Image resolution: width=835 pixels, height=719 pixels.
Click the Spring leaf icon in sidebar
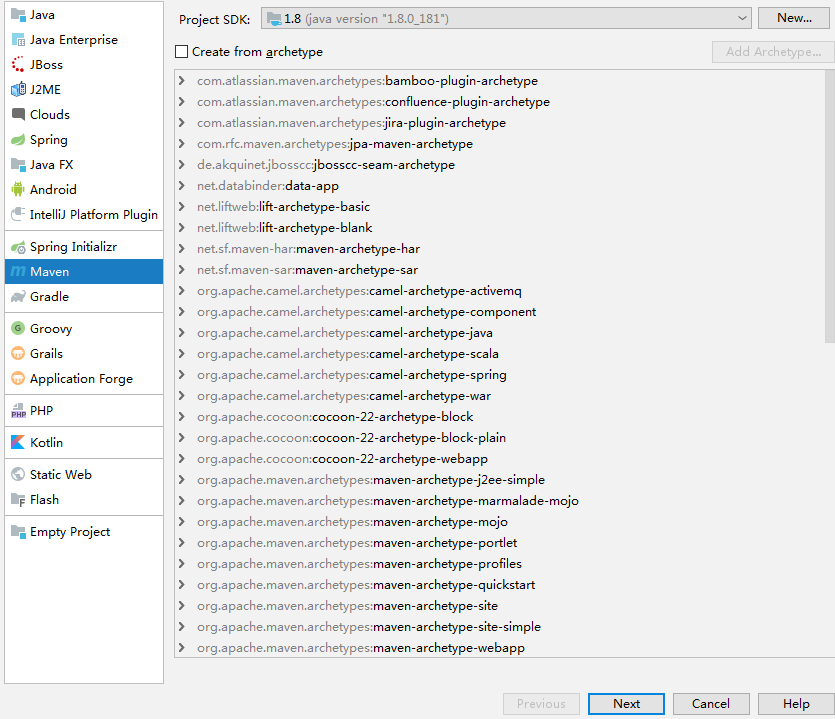click(x=18, y=140)
